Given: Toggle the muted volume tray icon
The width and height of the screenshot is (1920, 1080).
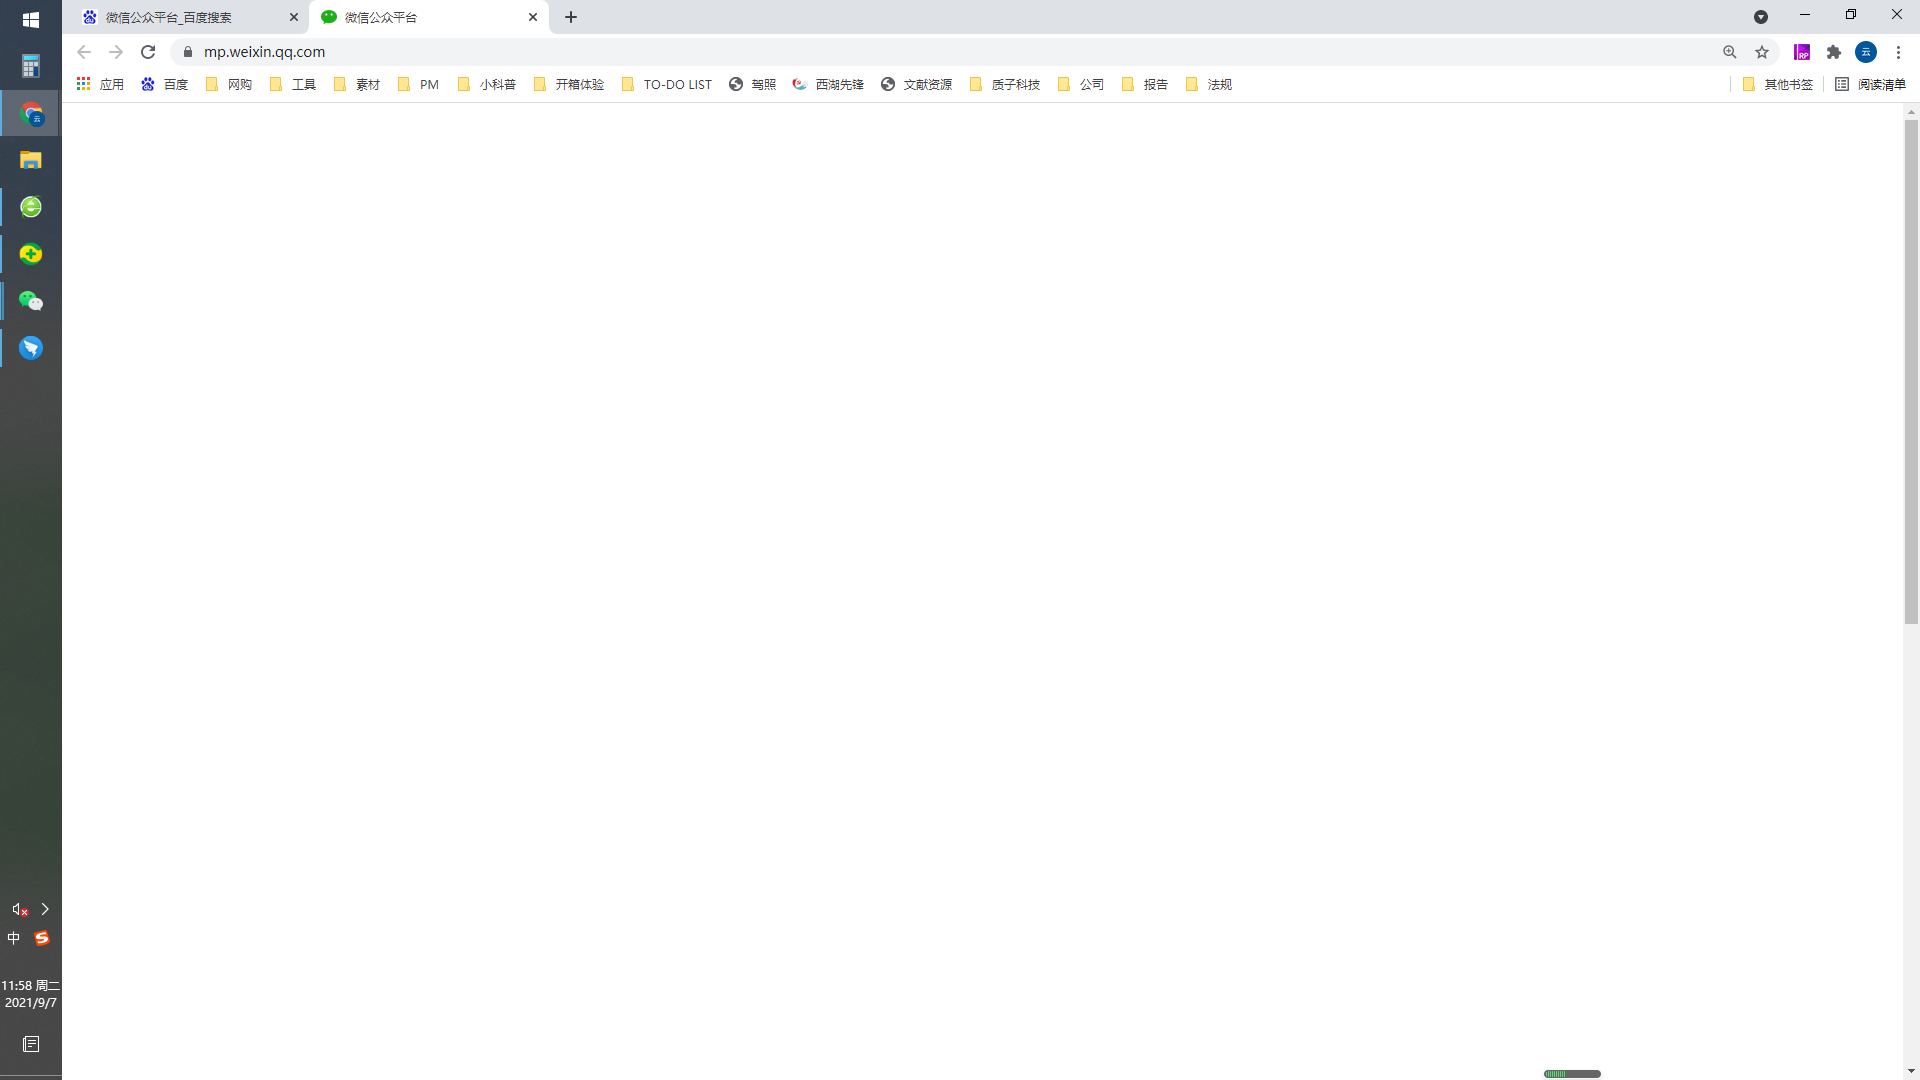Looking at the screenshot, I should 19,909.
